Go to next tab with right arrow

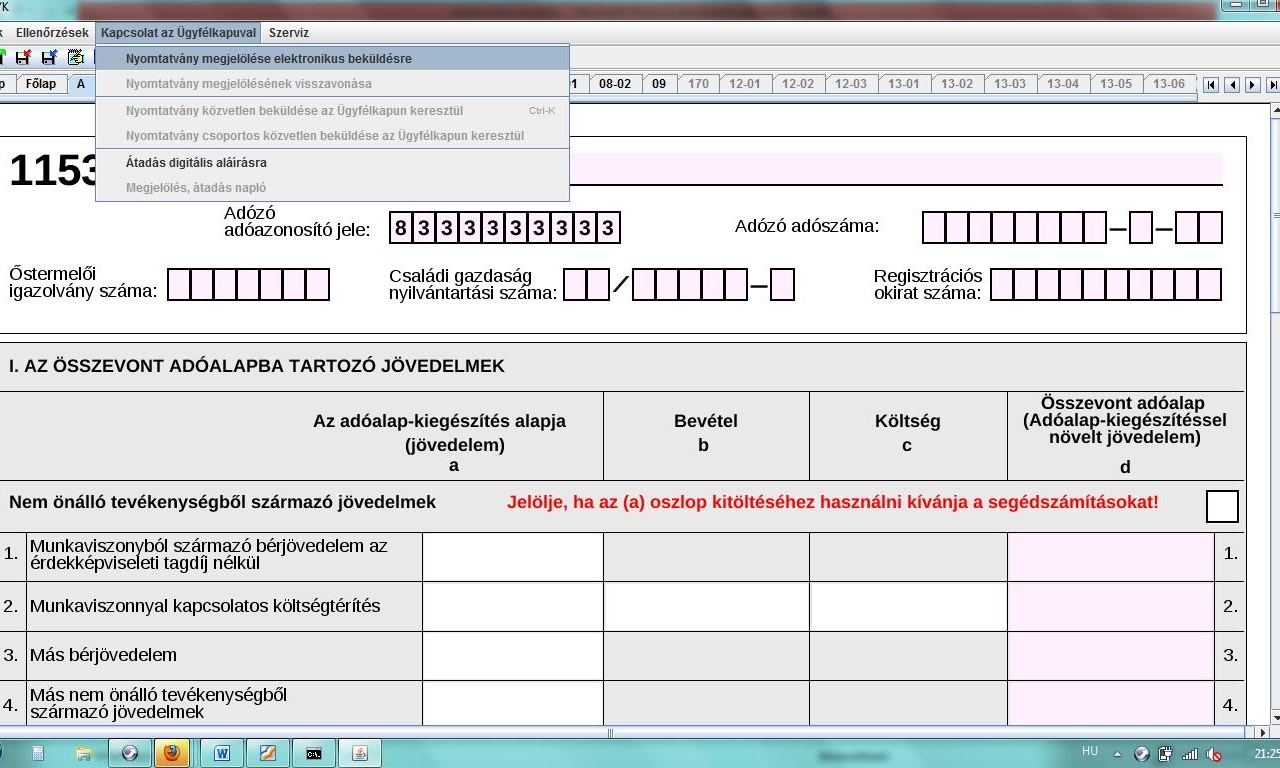(1253, 85)
